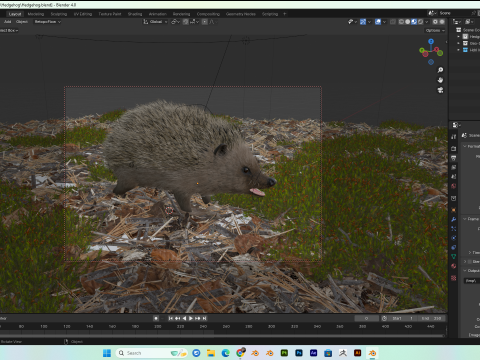The image size is (480, 360).
Task: Open the Add menu in viewport header
Action: pos(7,22)
